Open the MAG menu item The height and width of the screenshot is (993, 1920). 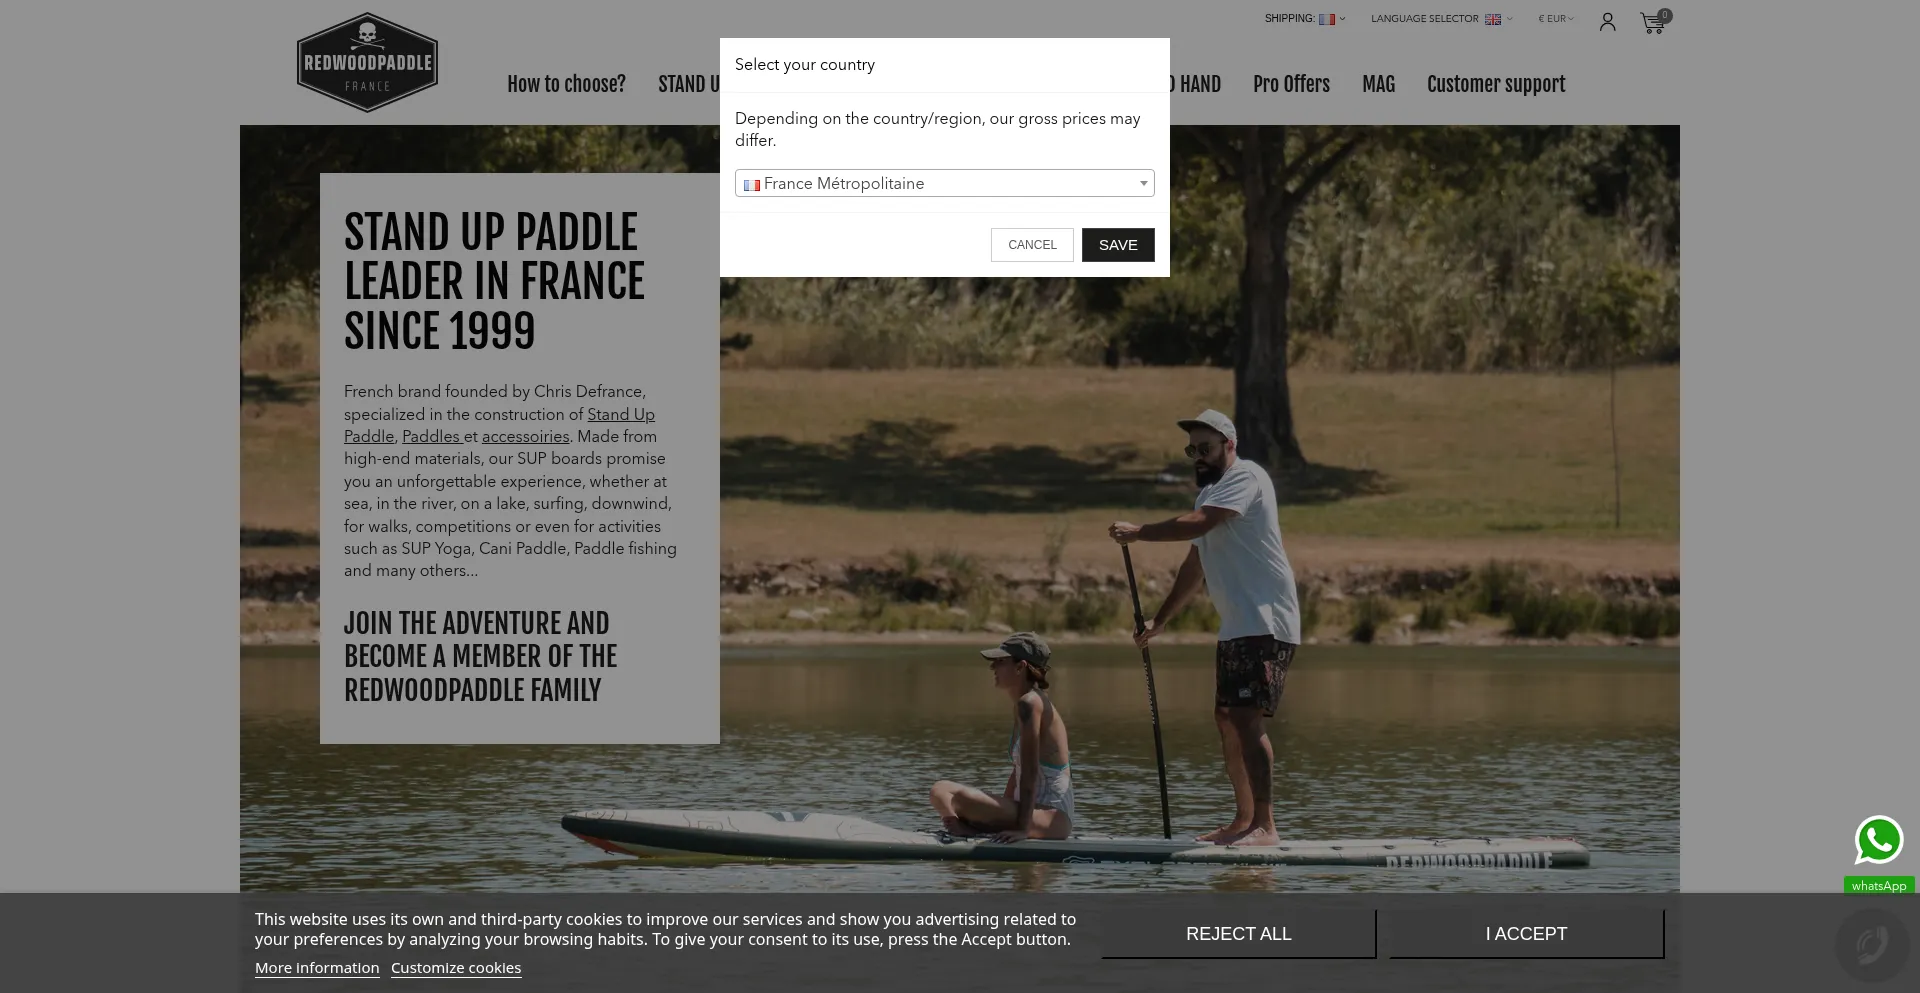(x=1378, y=84)
